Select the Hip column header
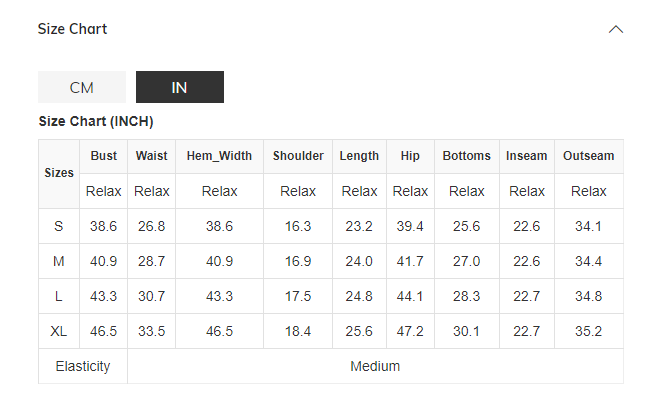This screenshot has width=656, height=412. tap(410, 156)
